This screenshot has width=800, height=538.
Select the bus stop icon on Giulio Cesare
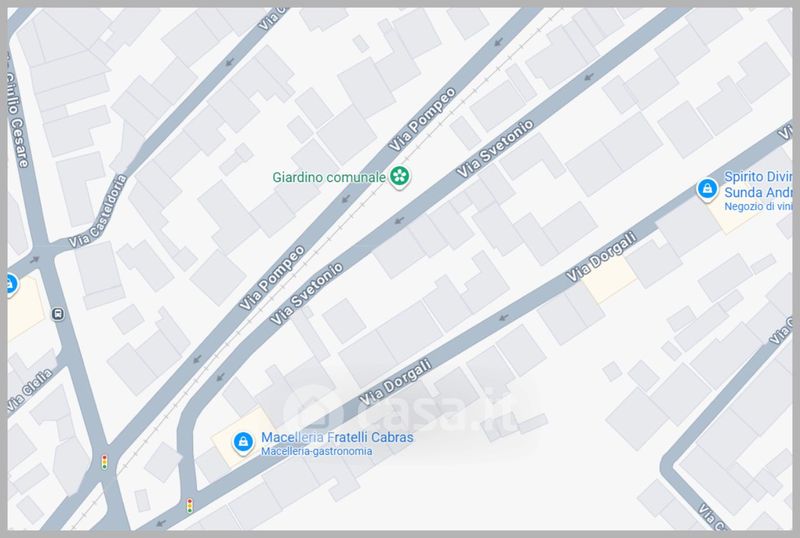click(x=58, y=313)
